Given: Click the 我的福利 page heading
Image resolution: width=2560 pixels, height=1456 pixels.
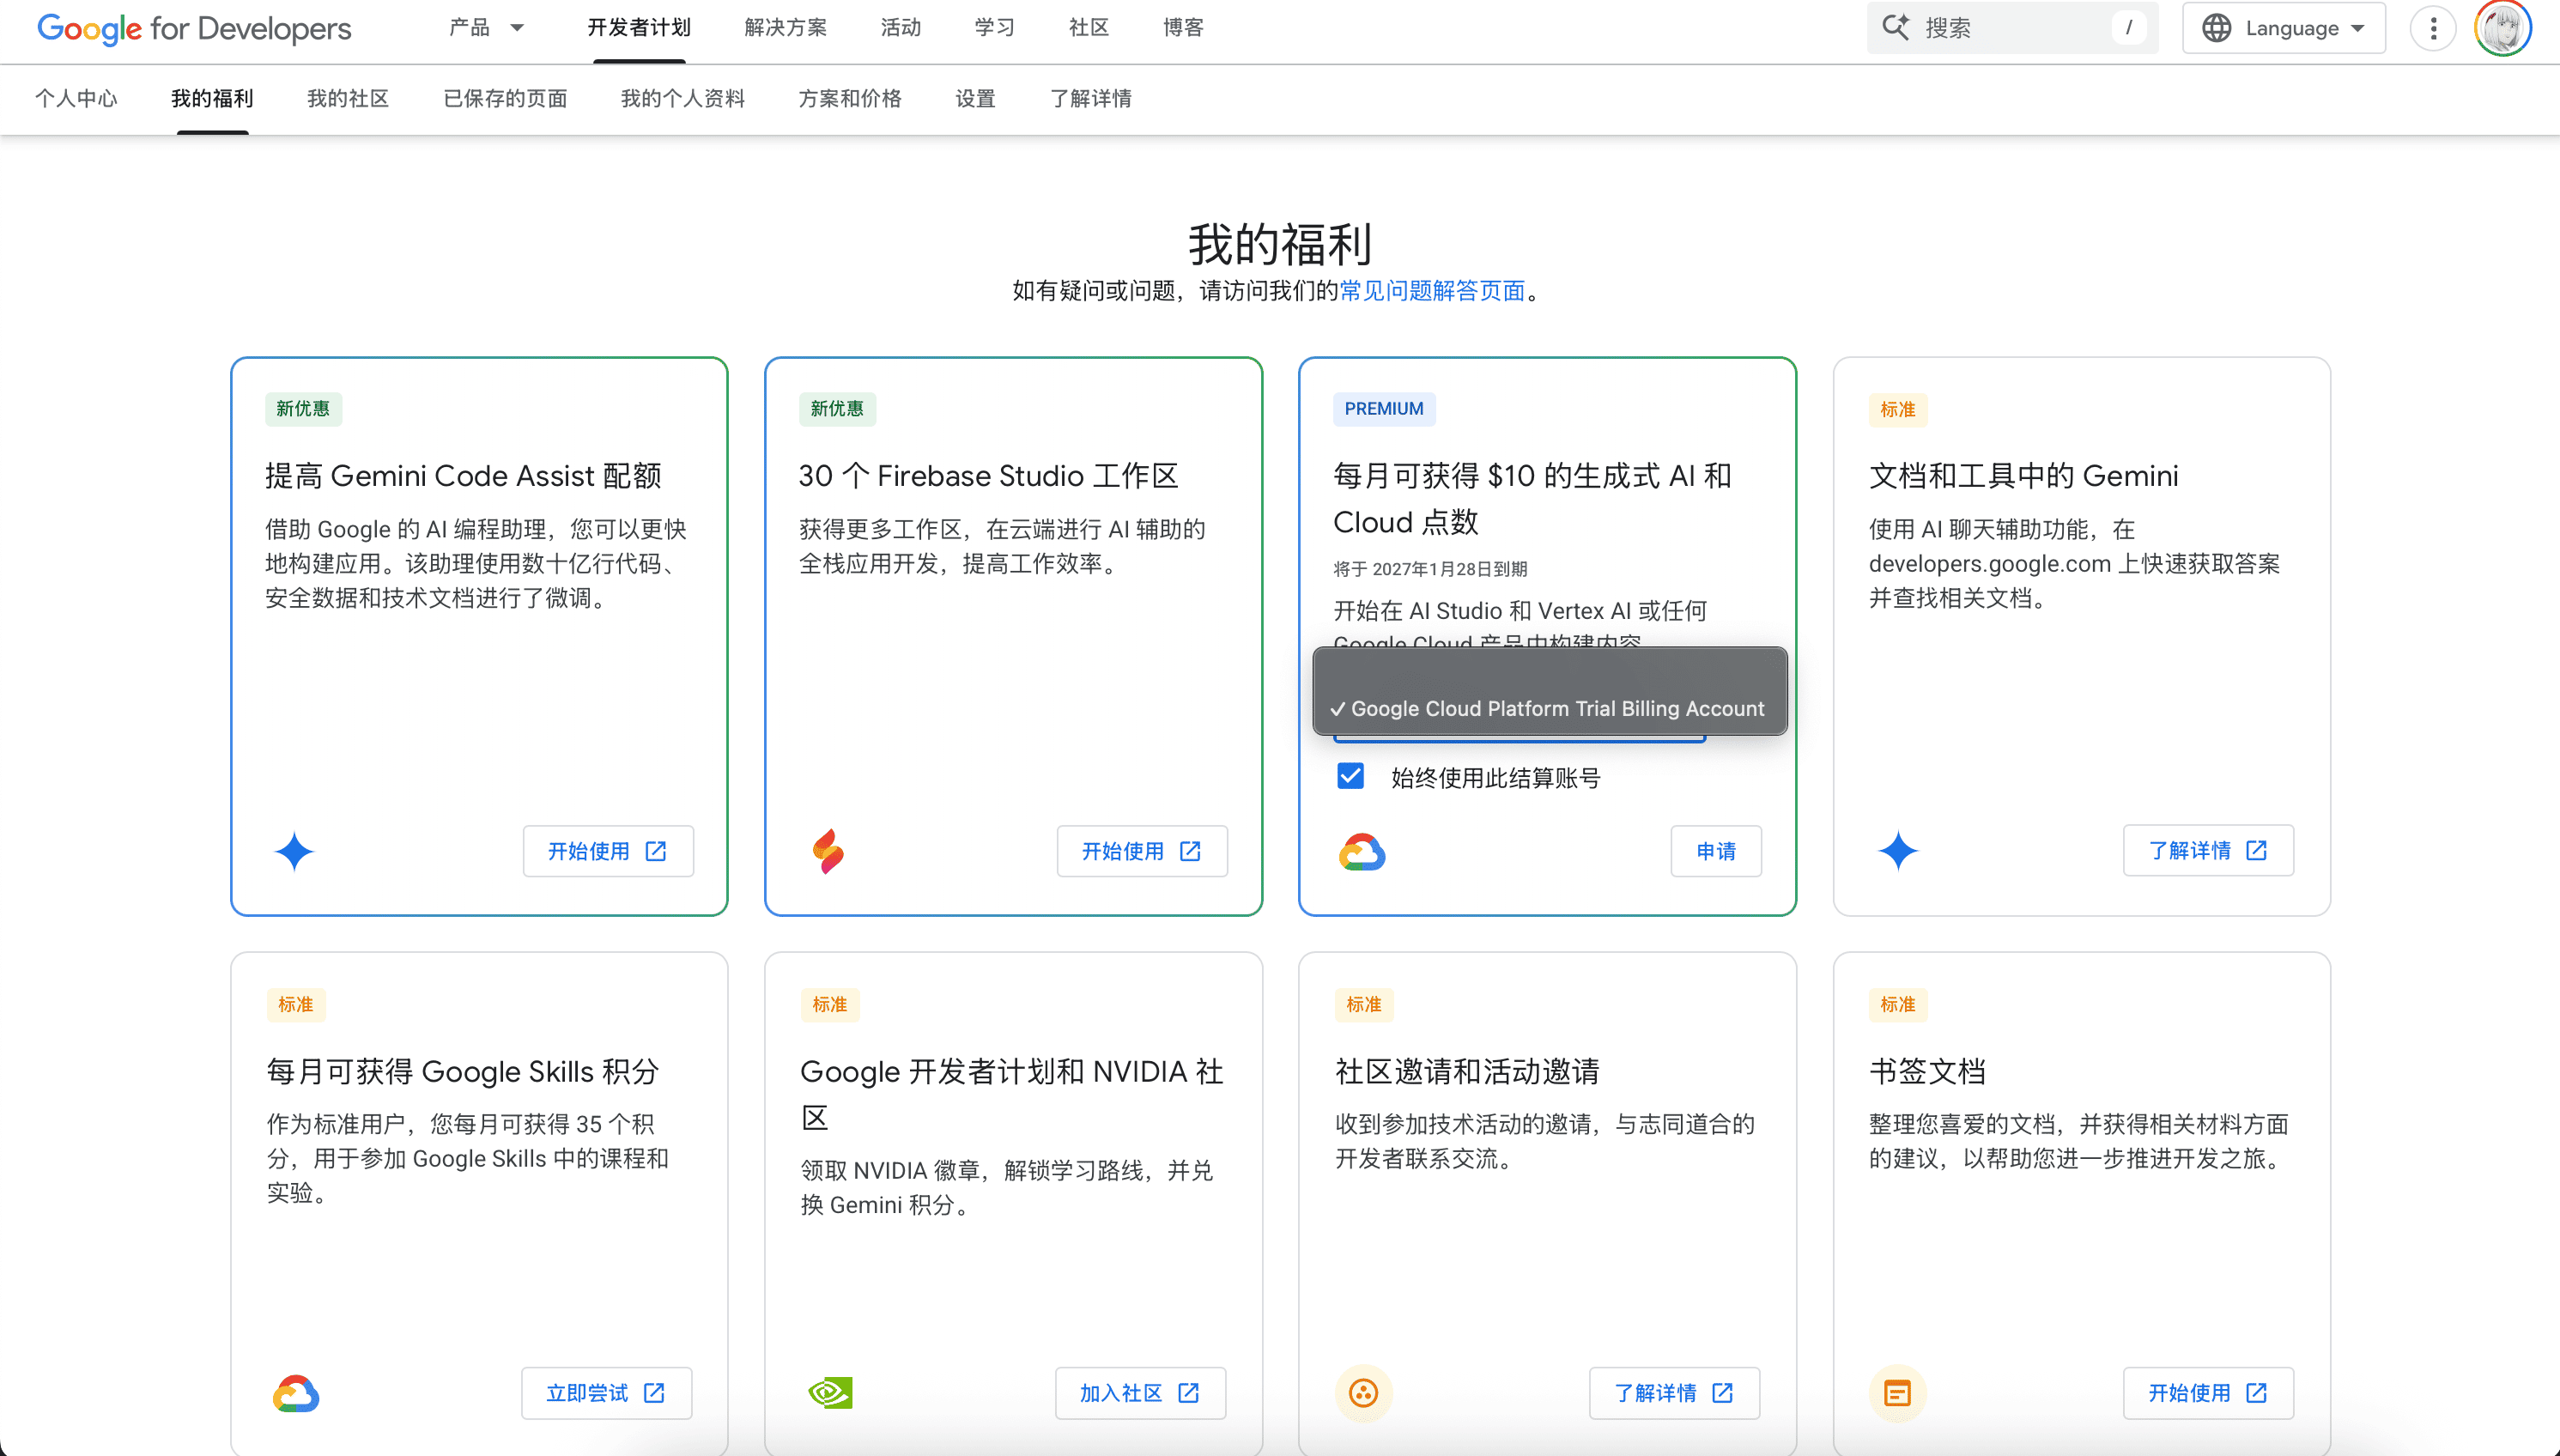Looking at the screenshot, I should [1280, 245].
